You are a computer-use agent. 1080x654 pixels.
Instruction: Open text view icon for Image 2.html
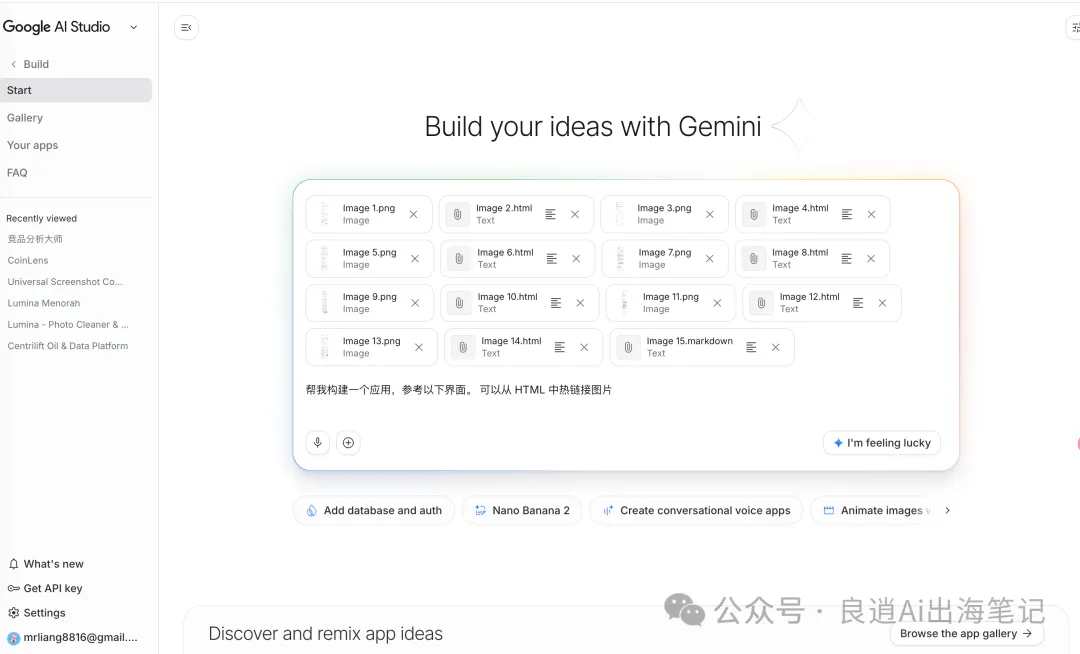coord(551,214)
